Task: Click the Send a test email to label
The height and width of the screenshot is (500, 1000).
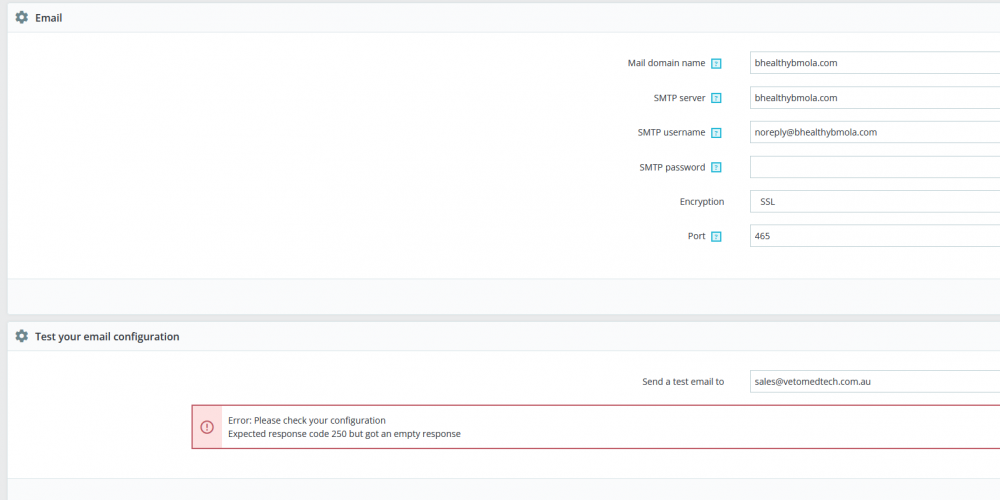Action: pyautogui.click(x=683, y=382)
